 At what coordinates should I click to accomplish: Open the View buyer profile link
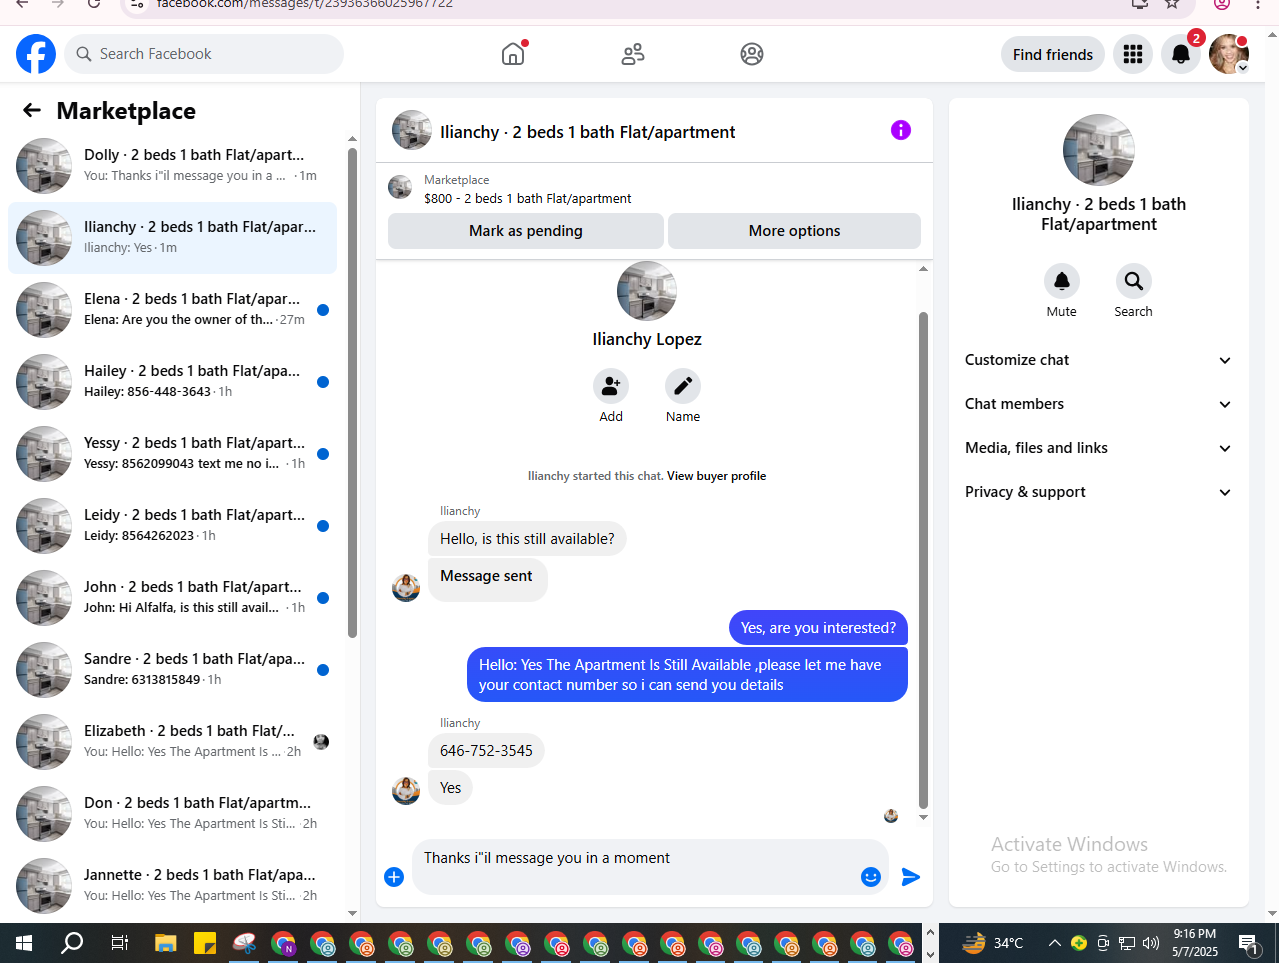tap(716, 476)
